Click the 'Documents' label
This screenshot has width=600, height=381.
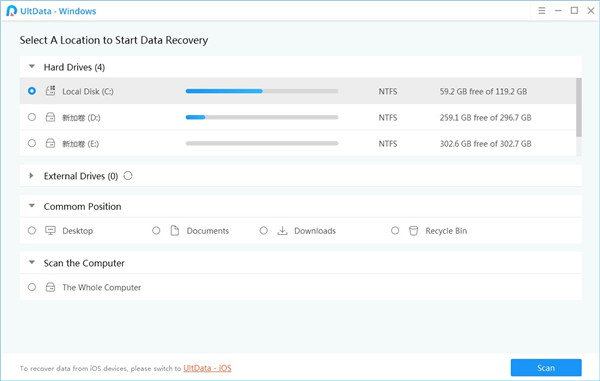point(208,231)
